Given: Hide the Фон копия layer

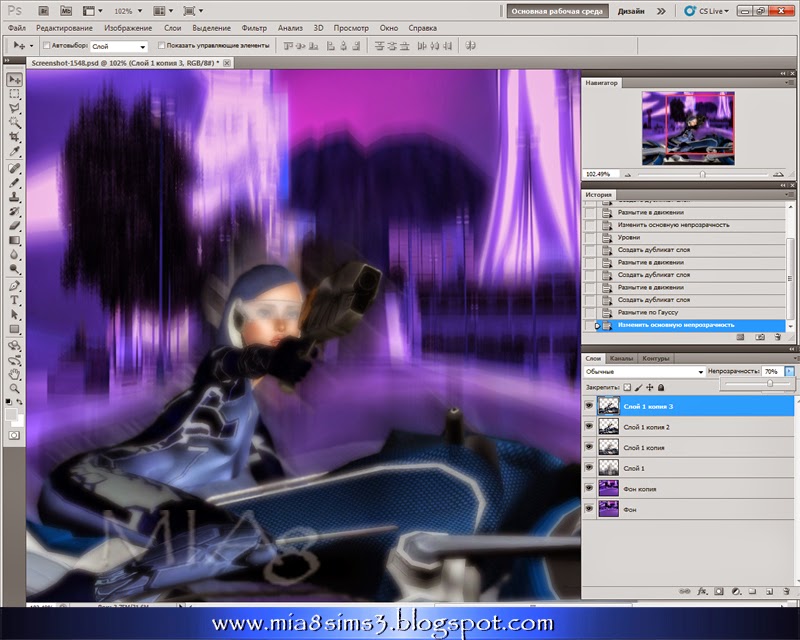Looking at the screenshot, I should pyautogui.click(x=589, y=488).
